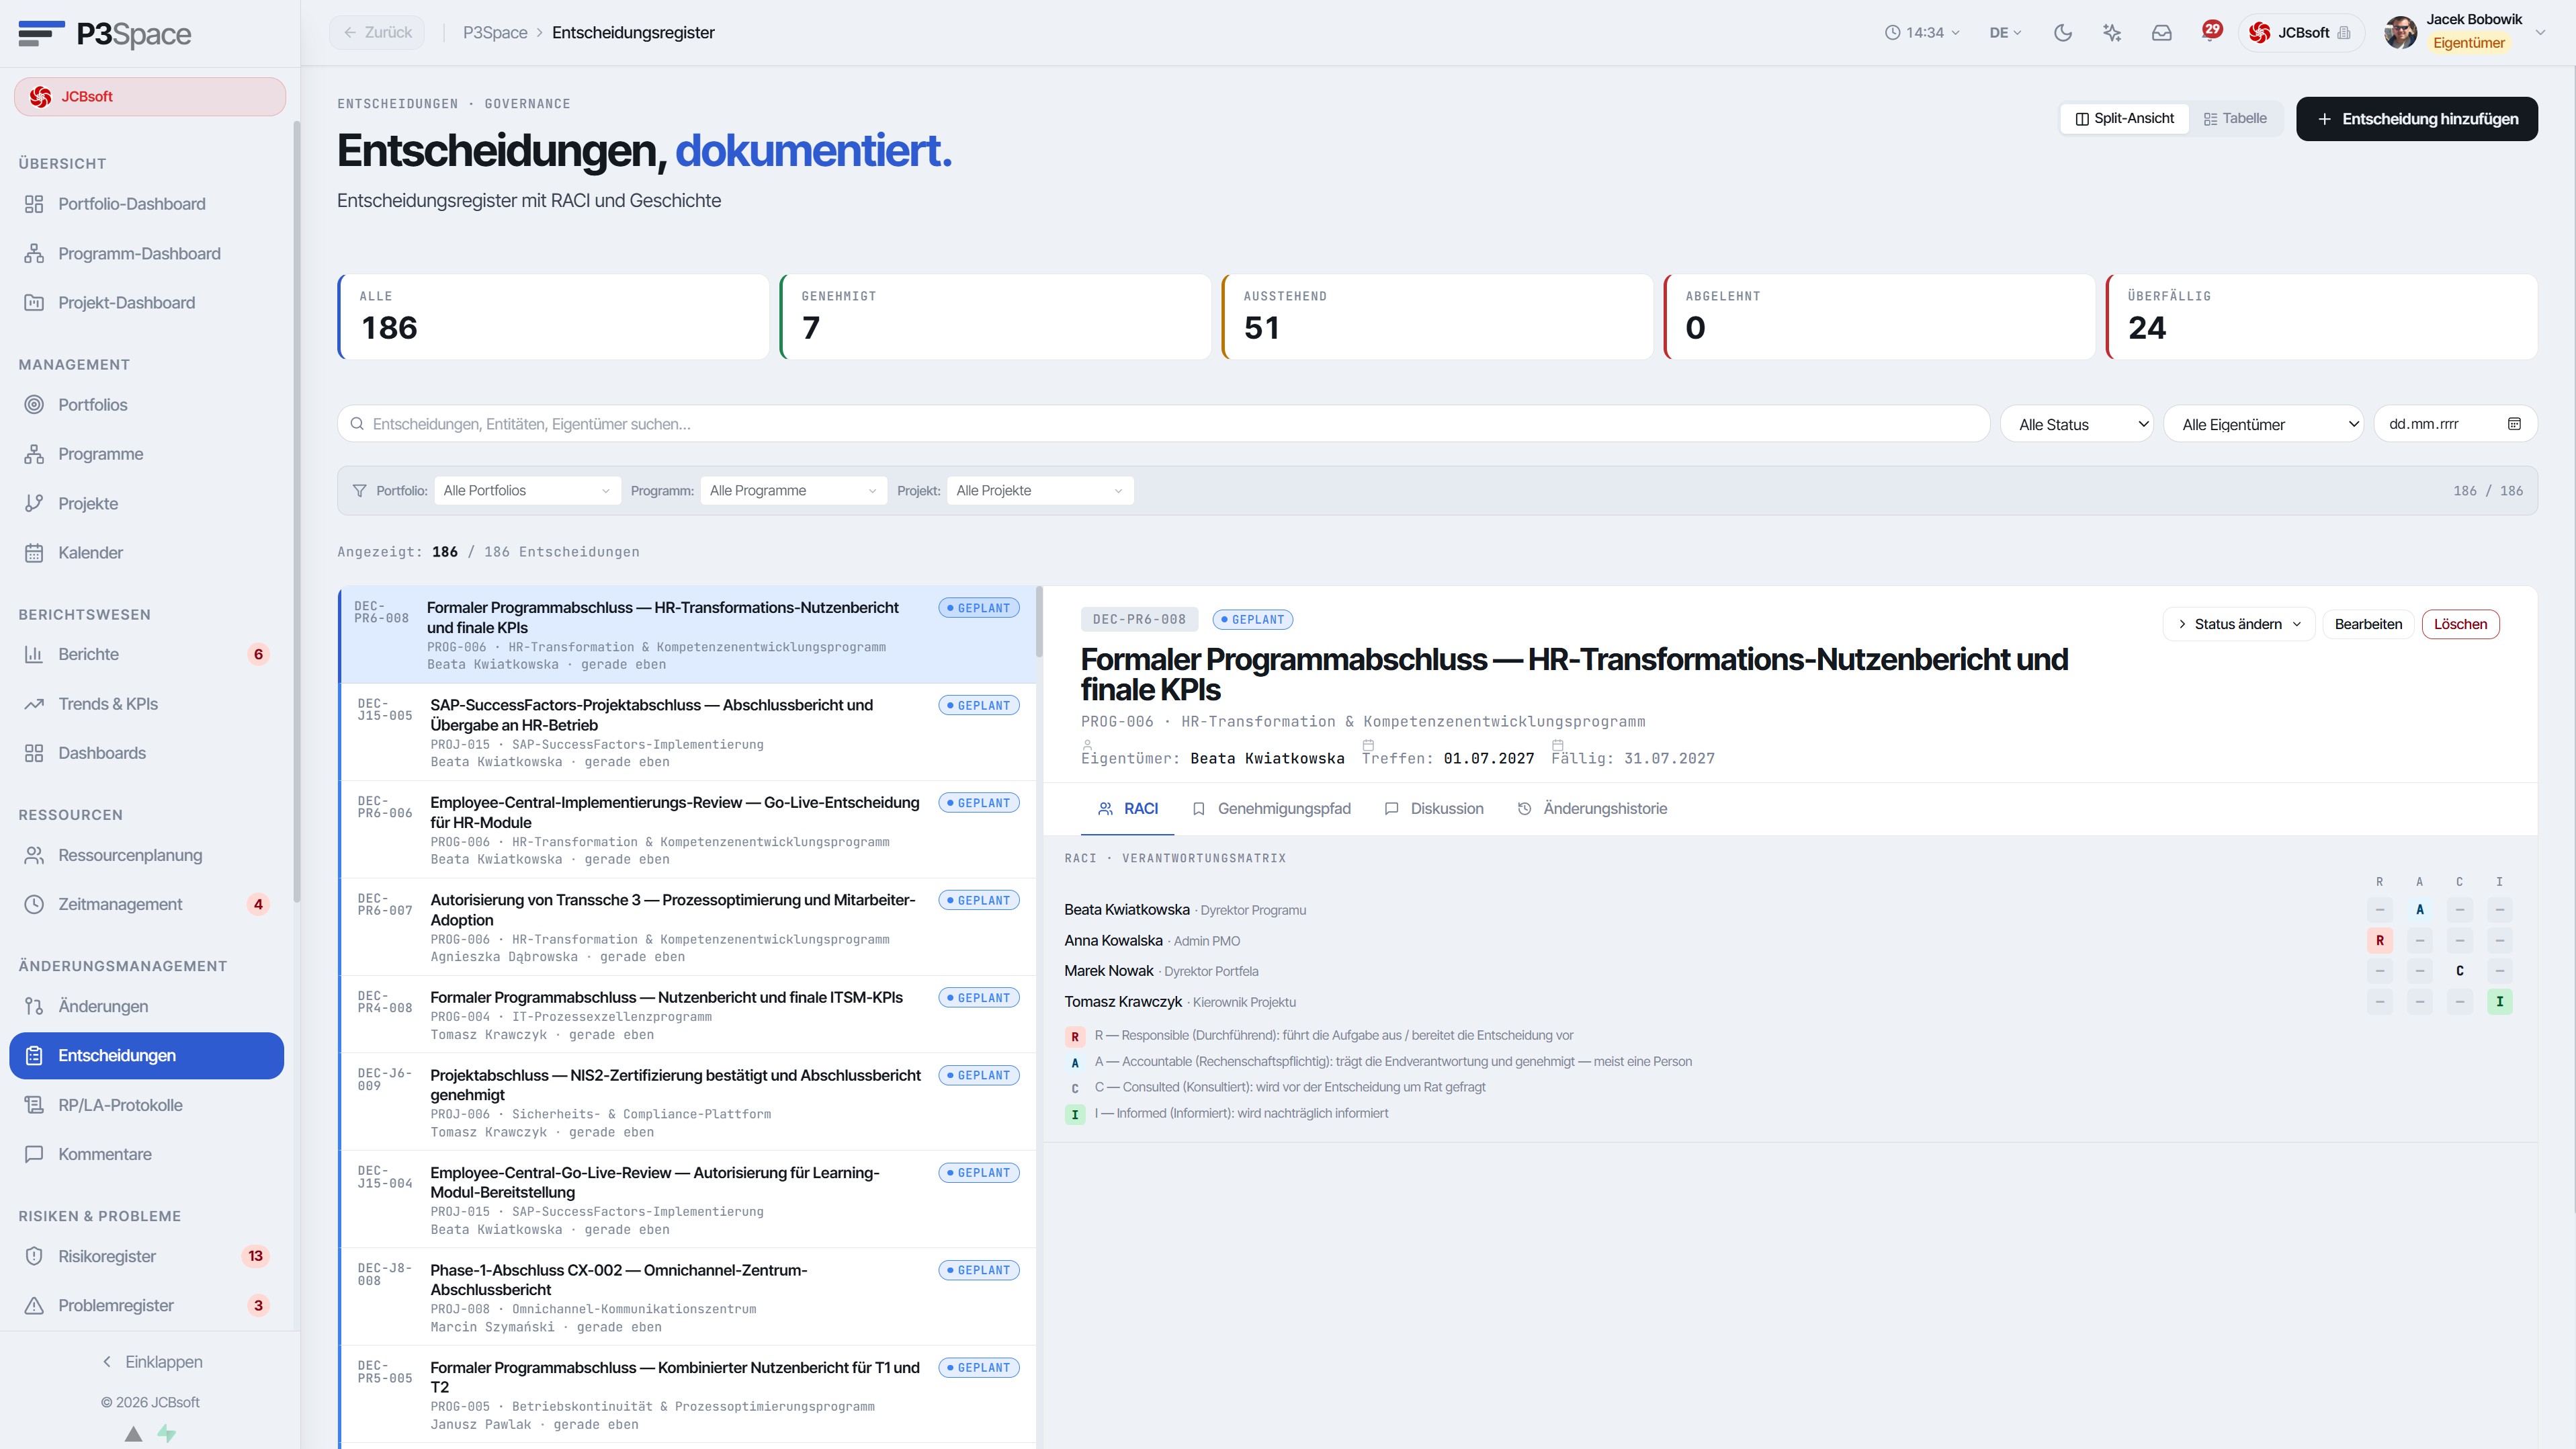Open the Alle Projekte dropdown
The height and width of the screenshot is (1449, 2576).
(1040, 491)
